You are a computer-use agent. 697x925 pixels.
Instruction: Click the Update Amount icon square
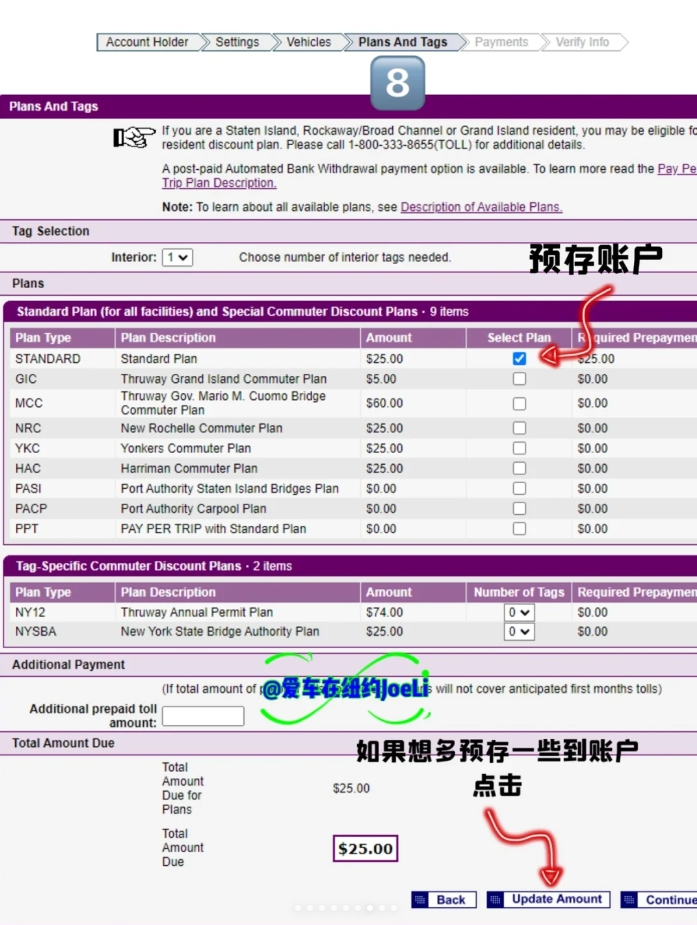click(x=495, y=900)
